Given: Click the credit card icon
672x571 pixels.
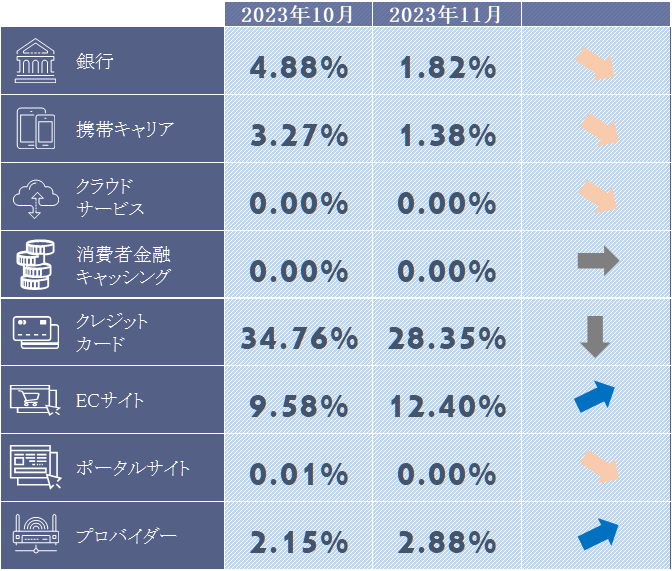Looking at the screenshot, I should [36, 331].
